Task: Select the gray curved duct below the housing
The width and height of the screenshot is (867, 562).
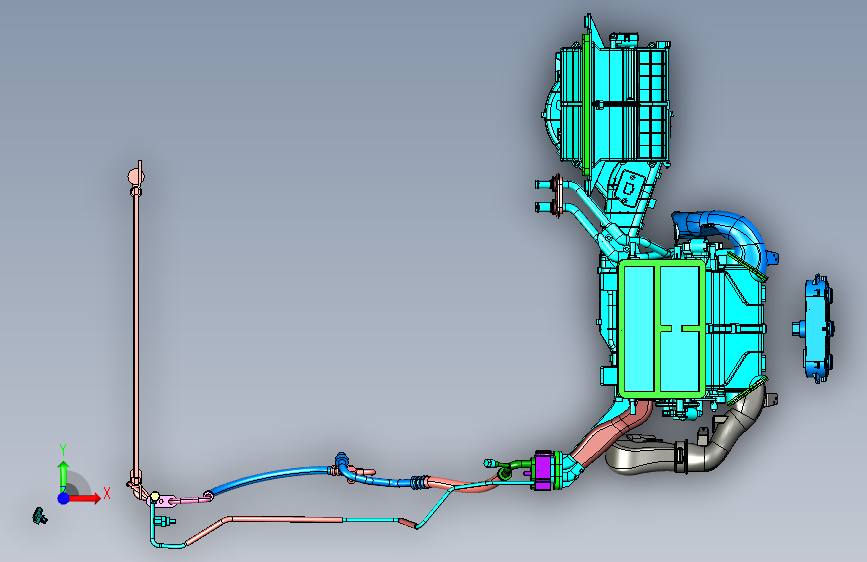Action: coord(691,445)
